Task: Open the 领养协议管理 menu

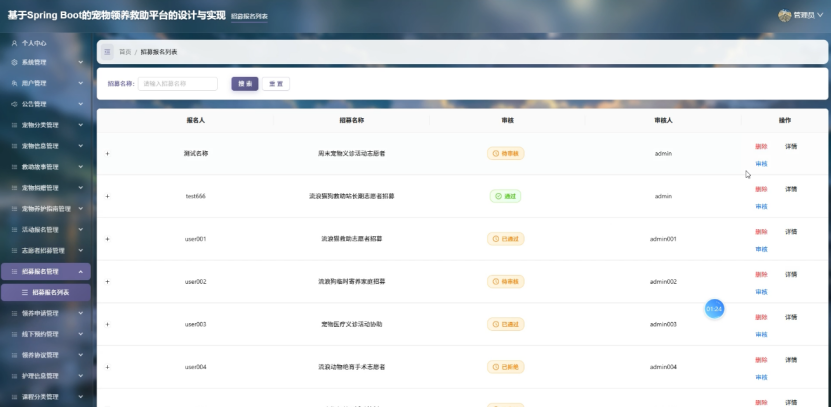Action: 46,355
